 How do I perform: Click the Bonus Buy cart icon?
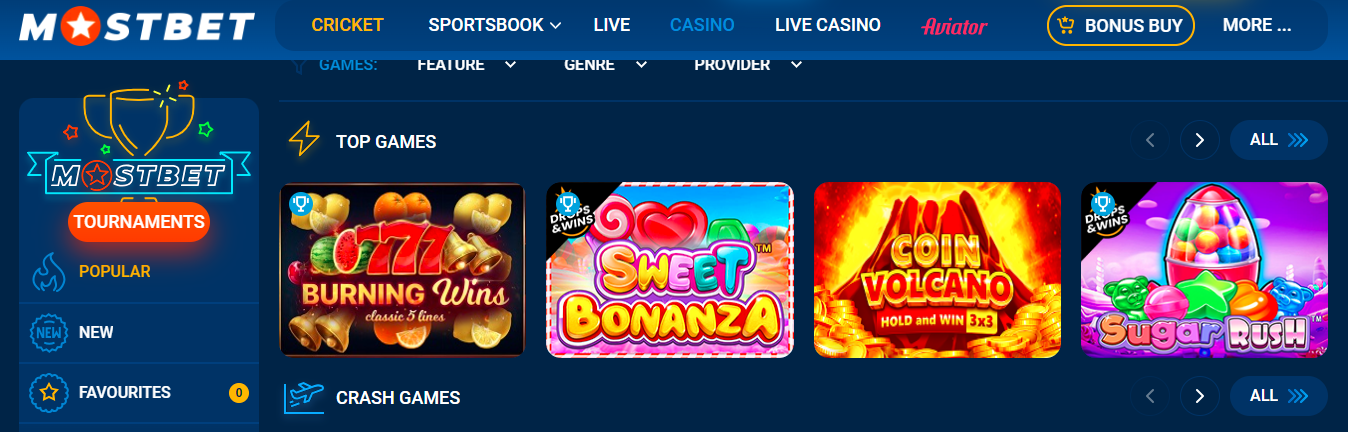tap(1066, 26)
